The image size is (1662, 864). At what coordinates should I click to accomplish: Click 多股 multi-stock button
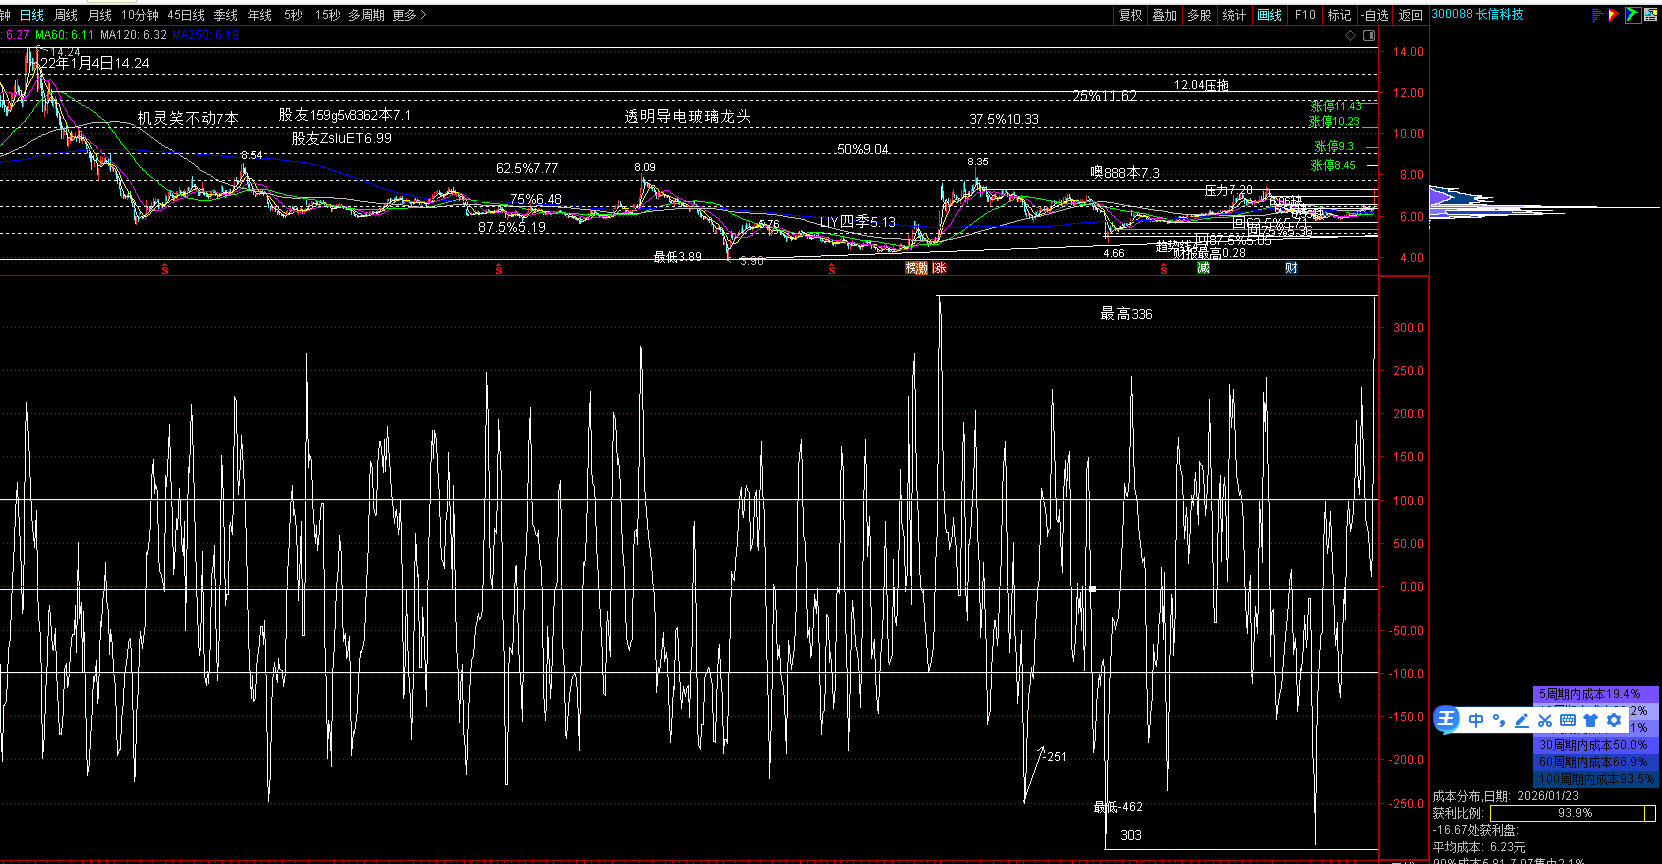1200,15
